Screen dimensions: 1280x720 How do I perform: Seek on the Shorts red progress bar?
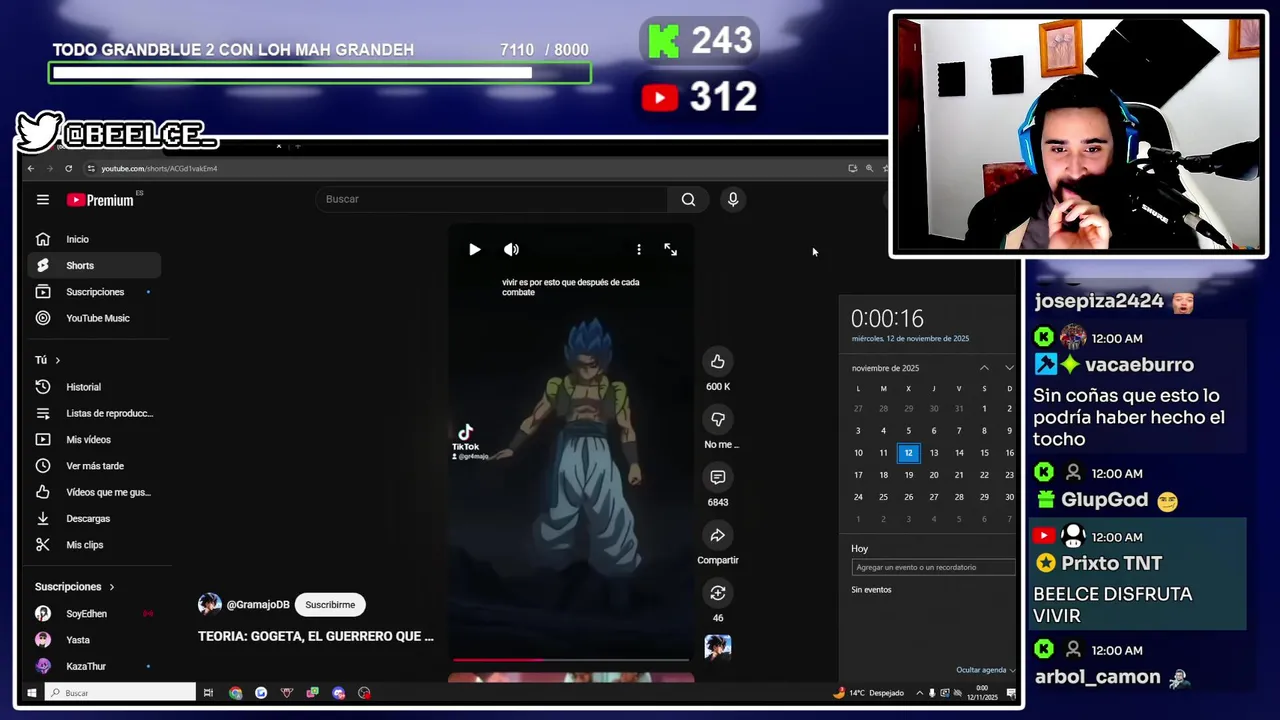[570, 660]
